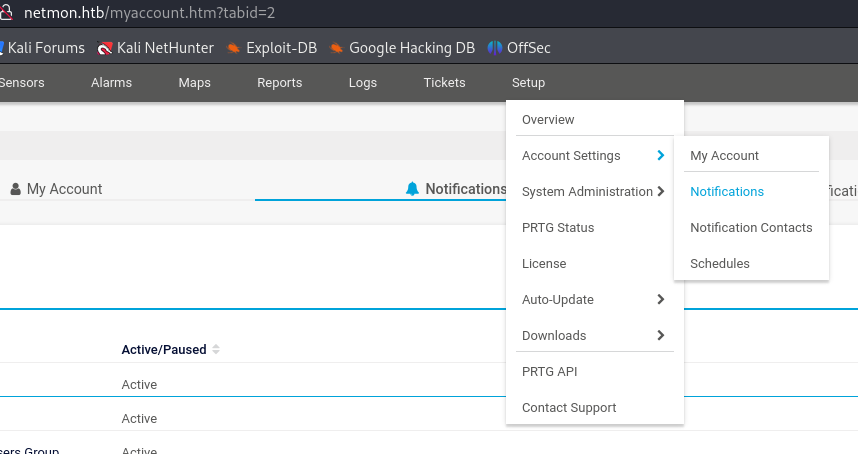The width and height of the screenshot is (858, 454).
Task: Open the Maps menu
Action: pyautogui.click(x=194, y=83)
